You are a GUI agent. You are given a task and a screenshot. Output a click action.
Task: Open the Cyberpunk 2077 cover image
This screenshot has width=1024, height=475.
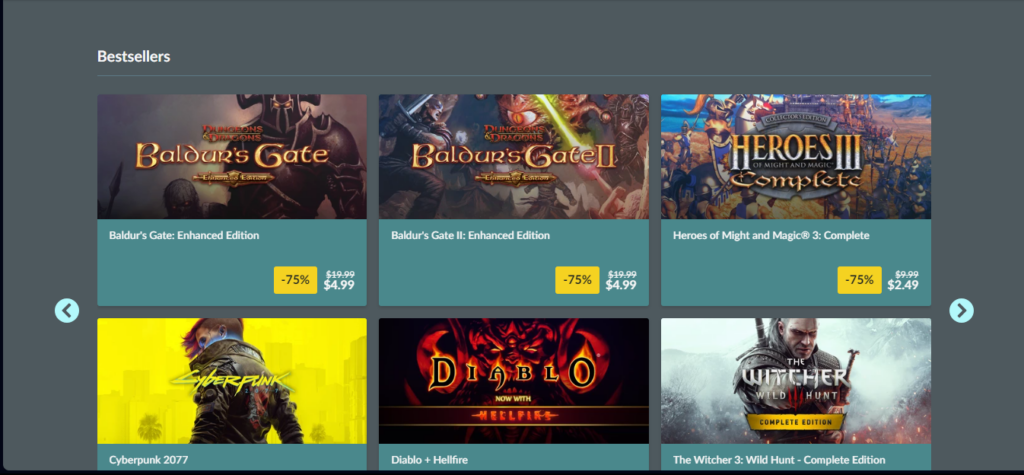pos(232,381)
